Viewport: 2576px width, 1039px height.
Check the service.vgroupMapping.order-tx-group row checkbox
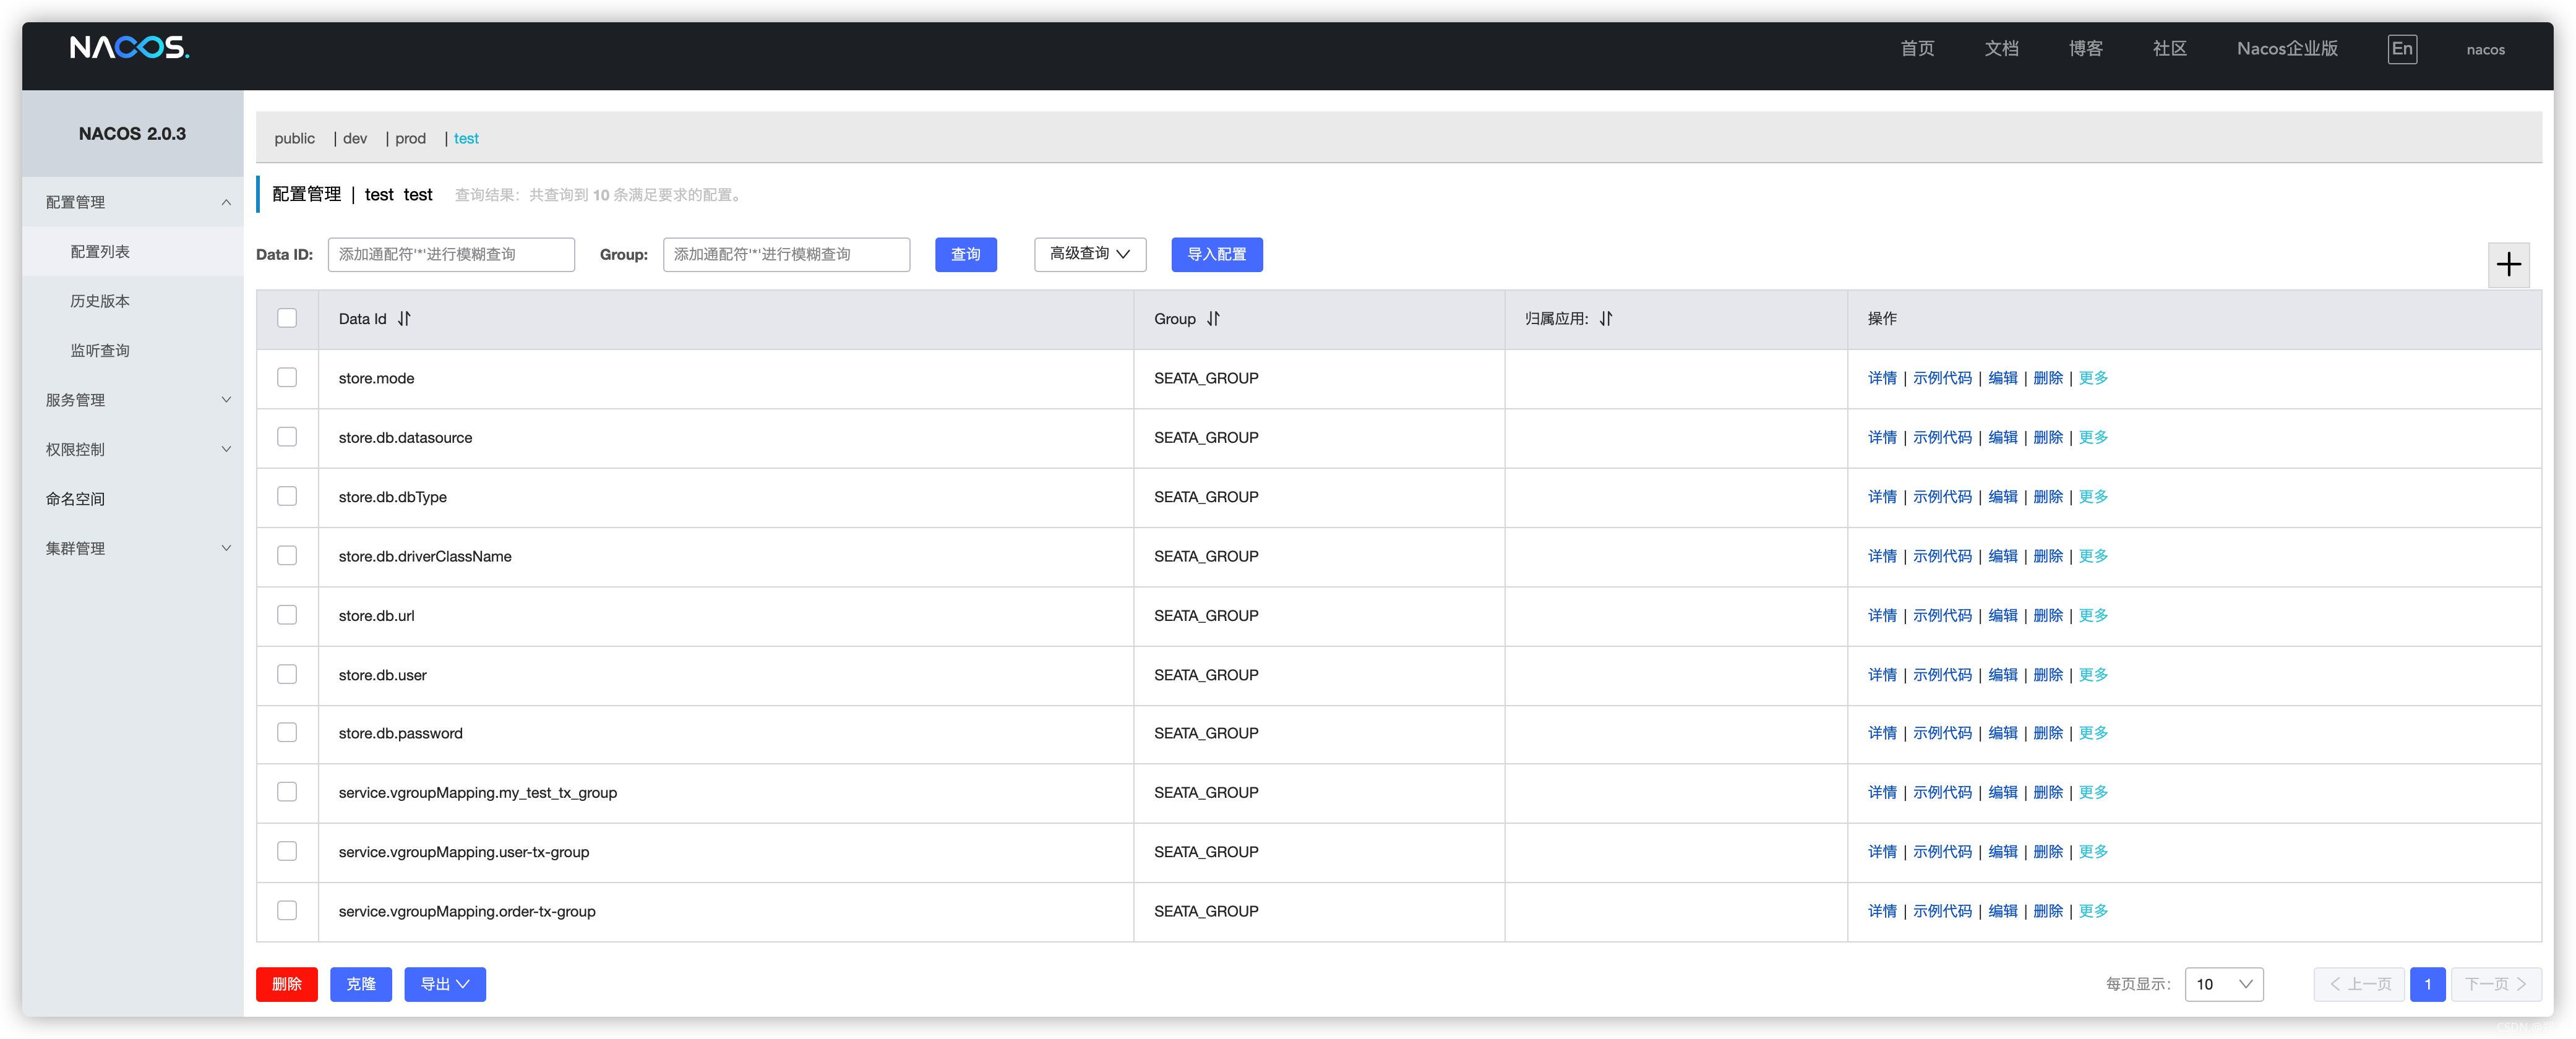click(x=287, y=910)
